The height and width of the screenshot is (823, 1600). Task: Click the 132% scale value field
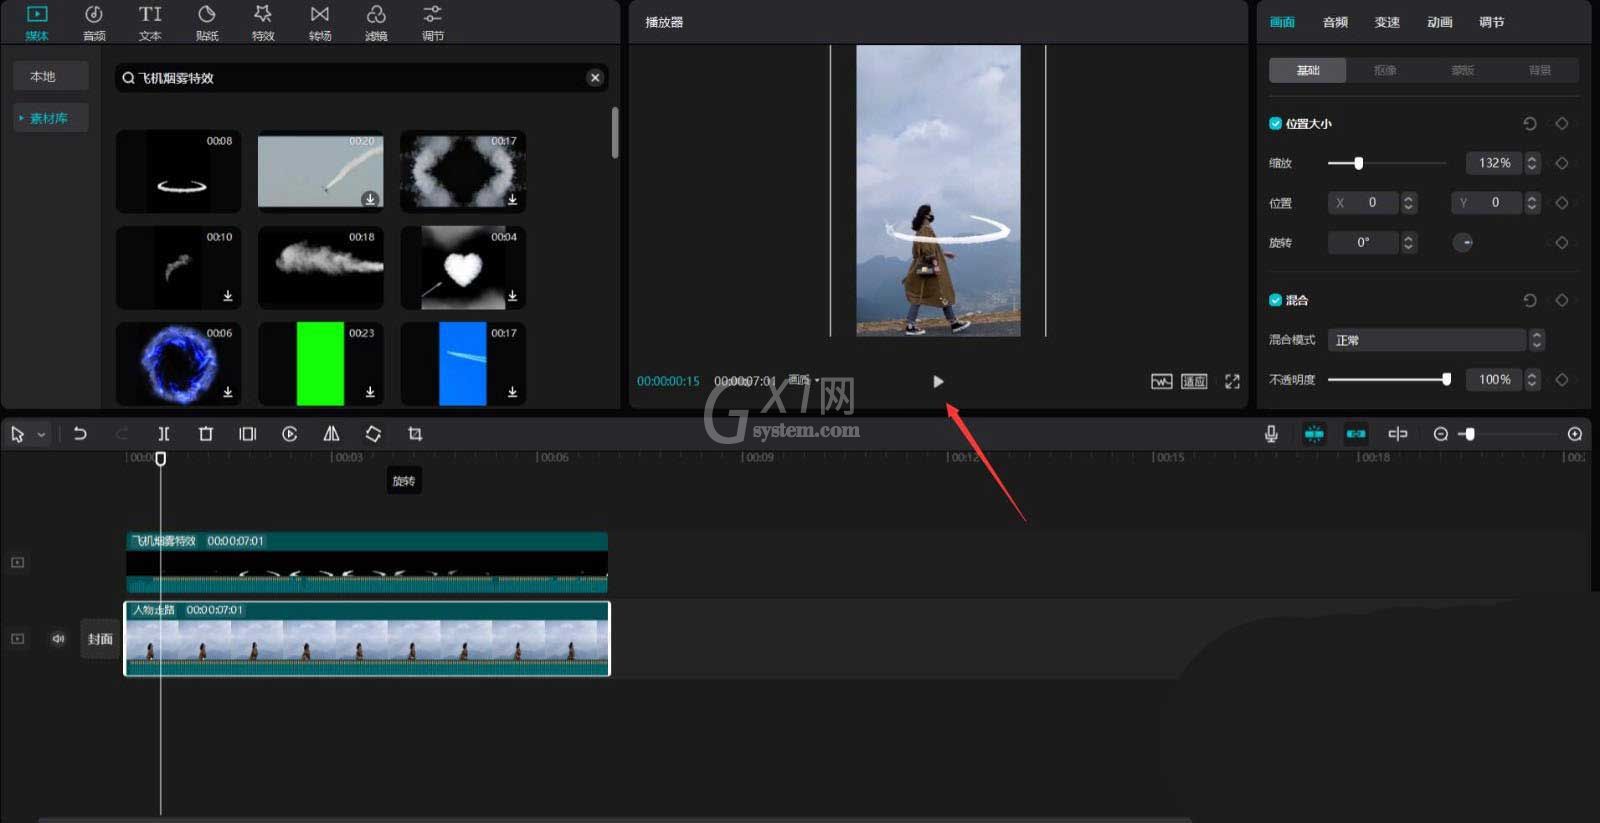pyautogui.click(x=1494, y=163)
